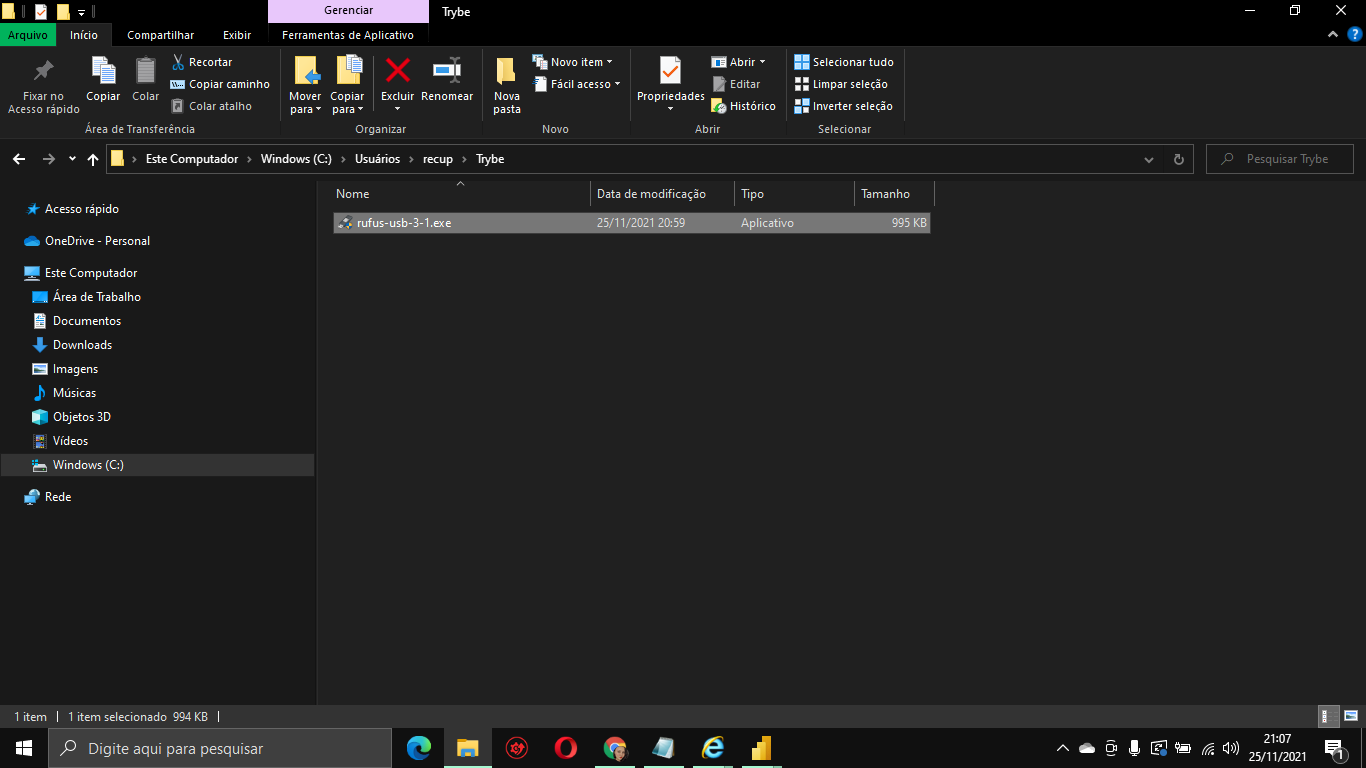Create a folder with Nova pasta
This screenshot has height=768, width=1366.
(507, 86)
